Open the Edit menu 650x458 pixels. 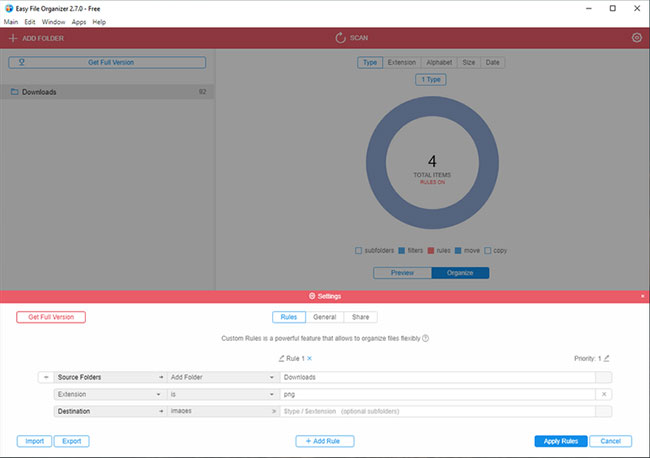[x=30, y=22]
